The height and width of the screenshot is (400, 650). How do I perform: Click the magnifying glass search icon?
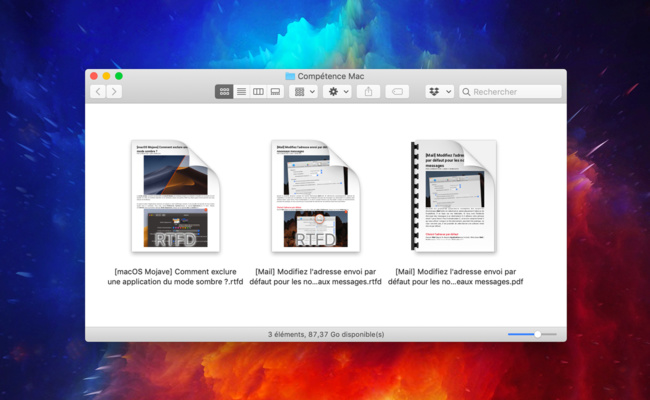tap(466, 91)
